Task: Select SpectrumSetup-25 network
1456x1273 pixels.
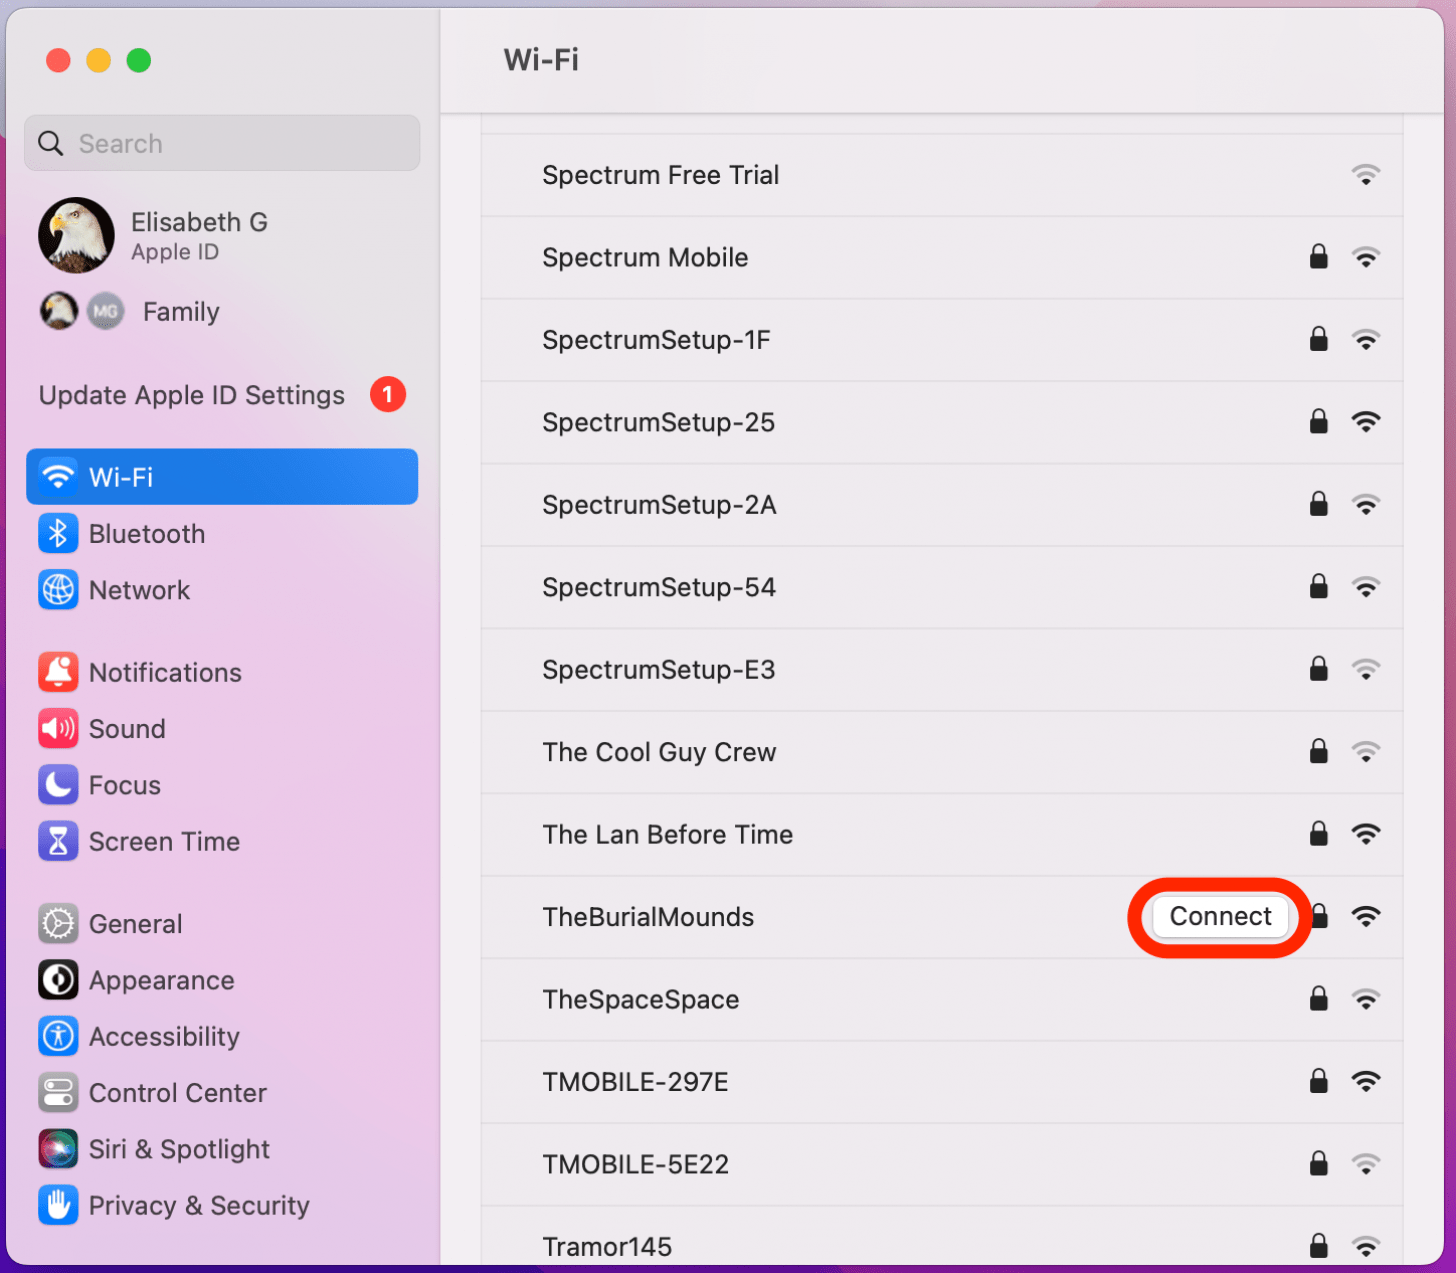Action: coord(942,422)
